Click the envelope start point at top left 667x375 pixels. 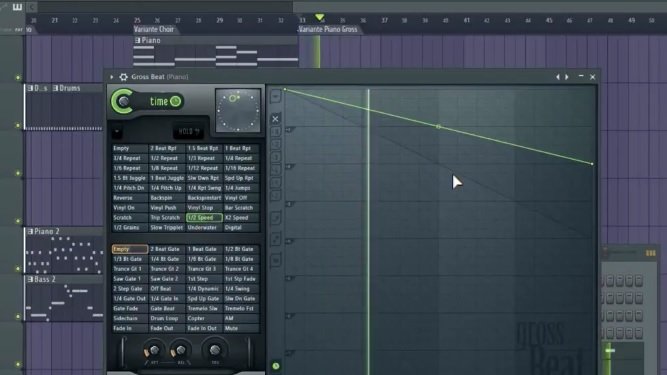(285, 89)
